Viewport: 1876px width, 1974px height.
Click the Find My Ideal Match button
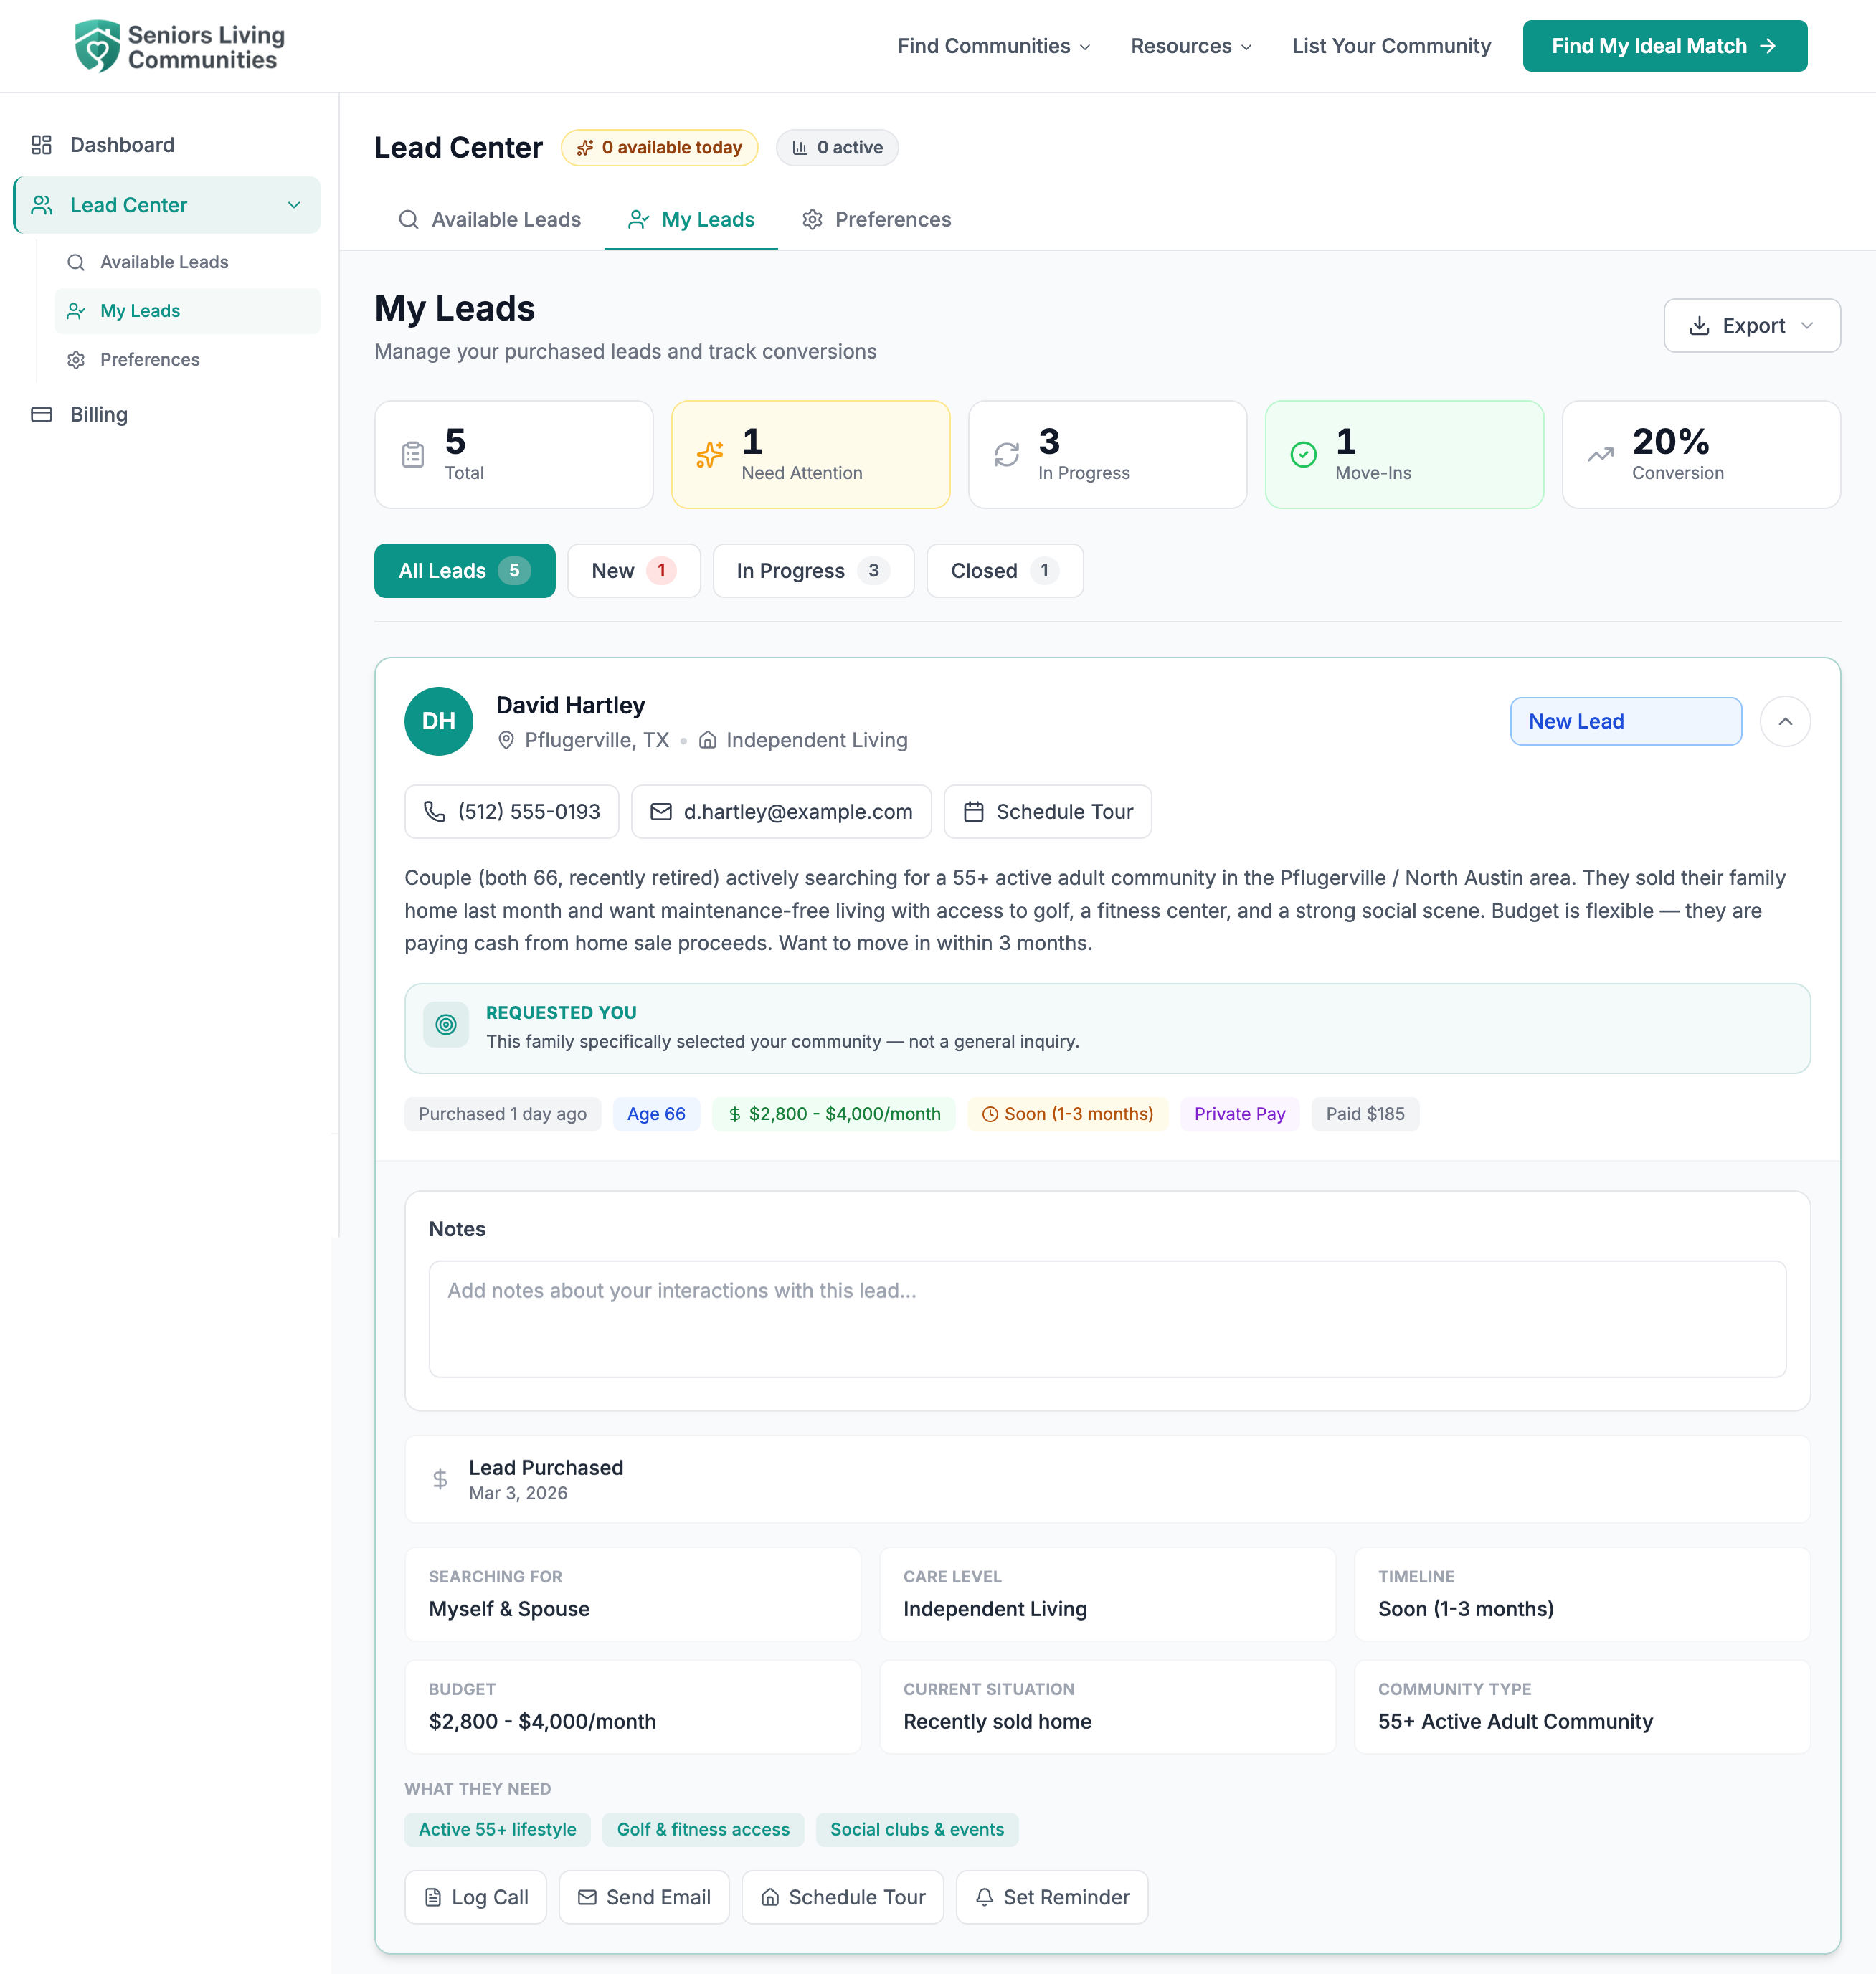(1663, 45)
